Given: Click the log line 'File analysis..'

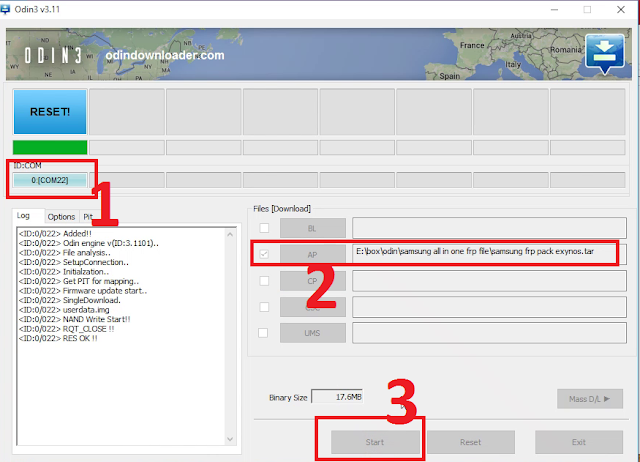Looking at the screenshot, I should coord(64,253).
